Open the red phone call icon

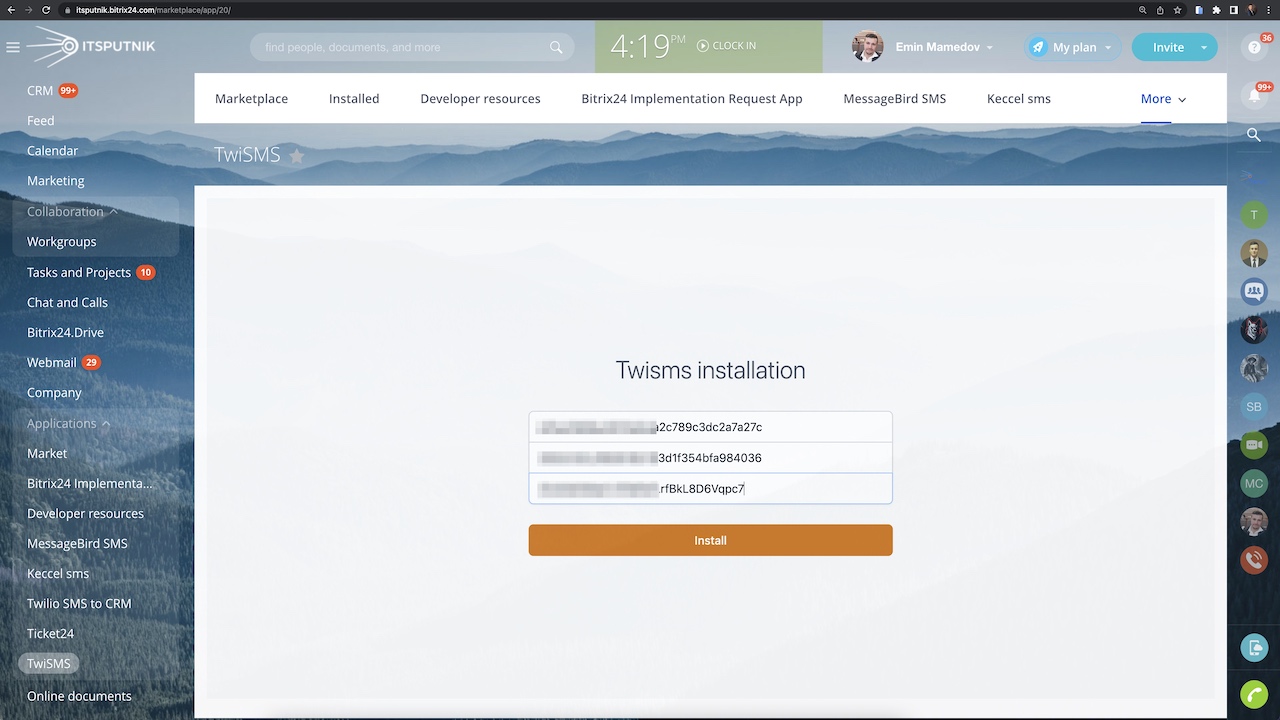[x=1254, y=560]
